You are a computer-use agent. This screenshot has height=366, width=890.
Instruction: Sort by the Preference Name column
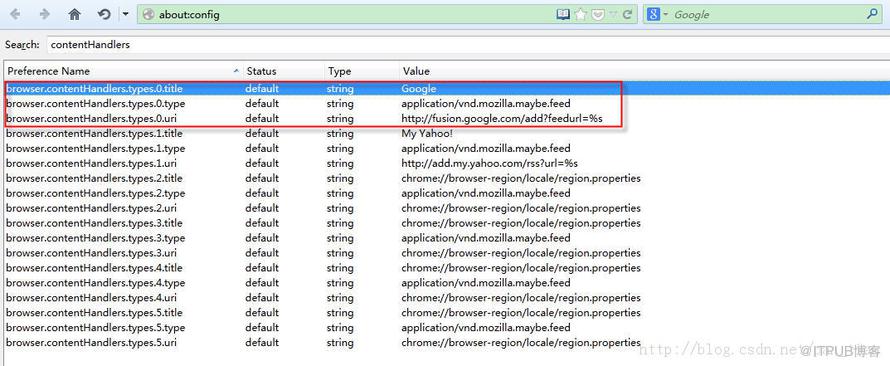coord(123,71)
